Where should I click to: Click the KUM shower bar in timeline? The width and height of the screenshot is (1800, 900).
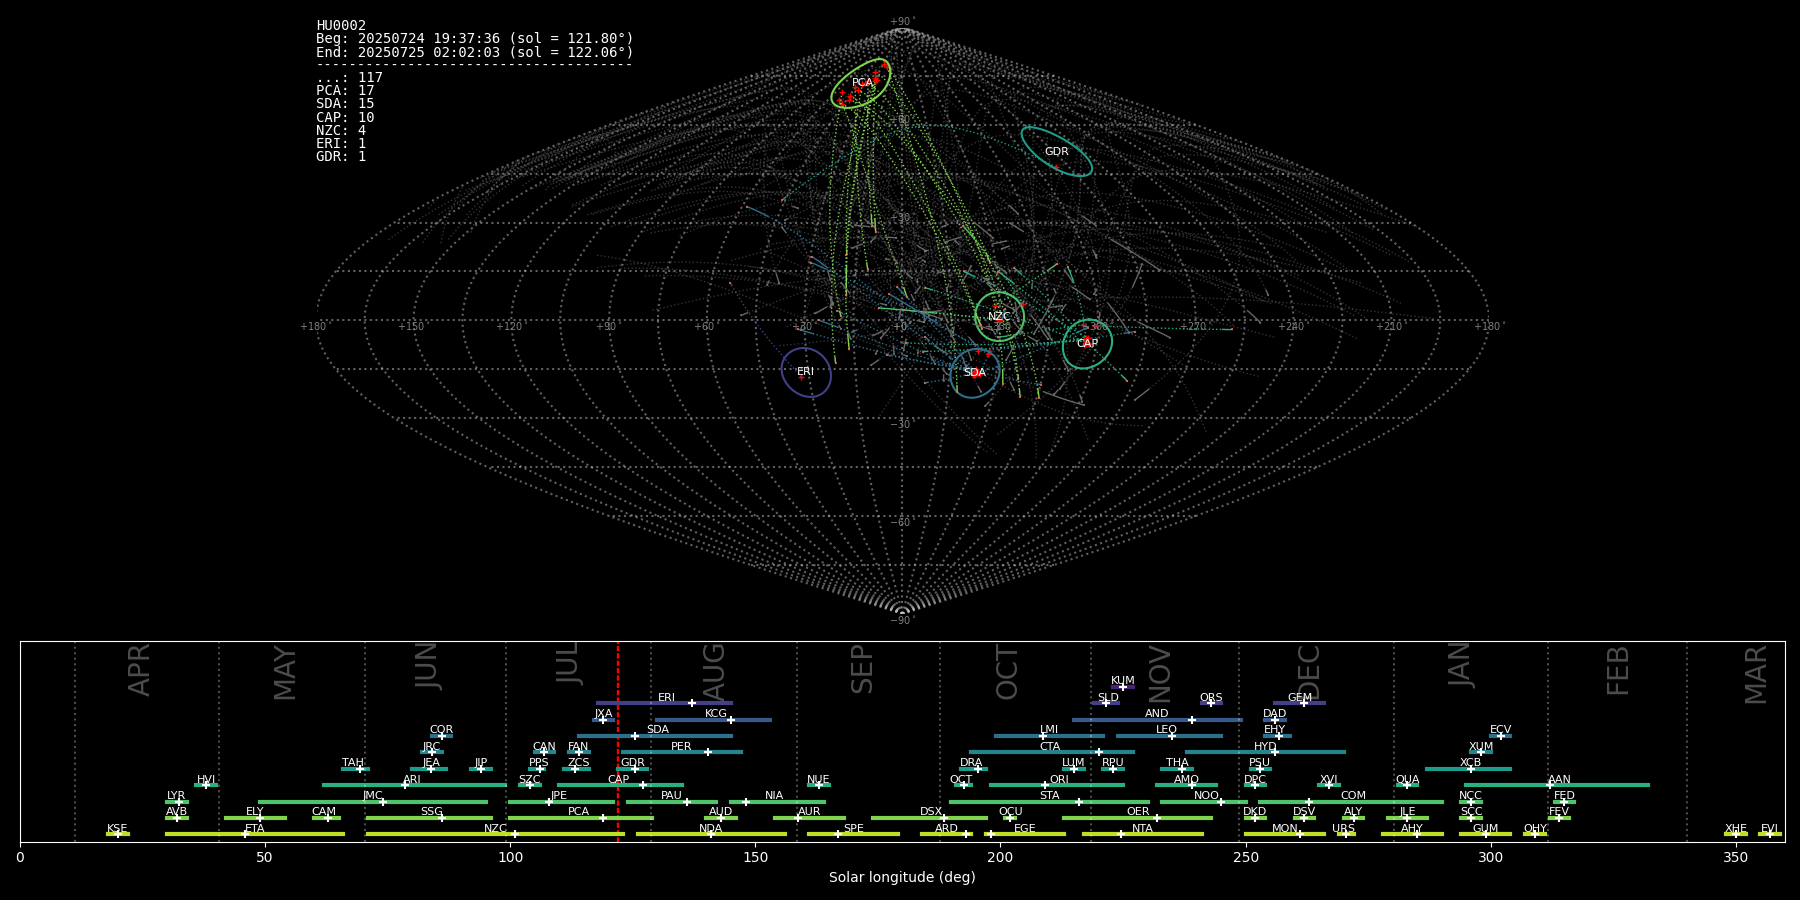click(x=1123, y=687)
